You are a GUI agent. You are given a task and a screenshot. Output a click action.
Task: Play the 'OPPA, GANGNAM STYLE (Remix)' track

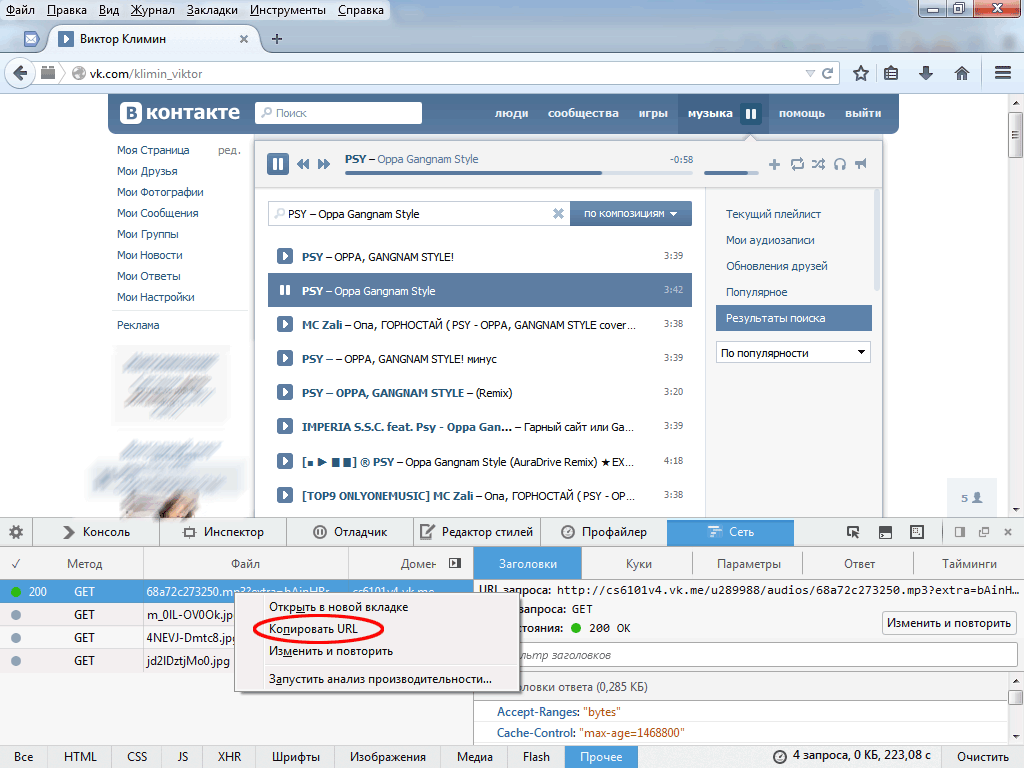click(285, 392)
